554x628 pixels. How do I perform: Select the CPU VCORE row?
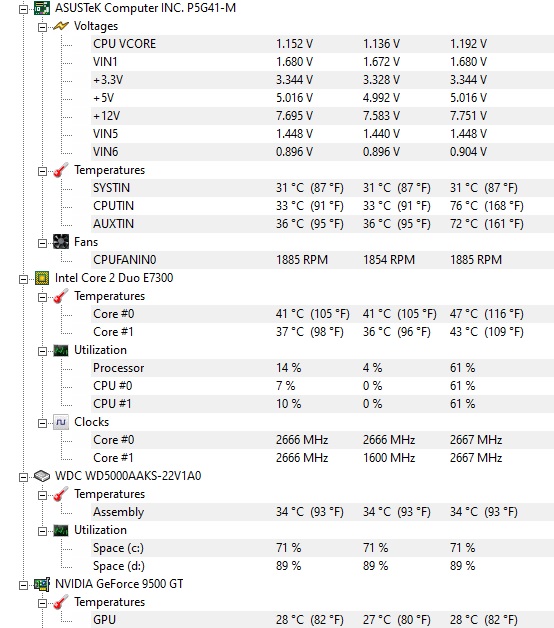322,44
